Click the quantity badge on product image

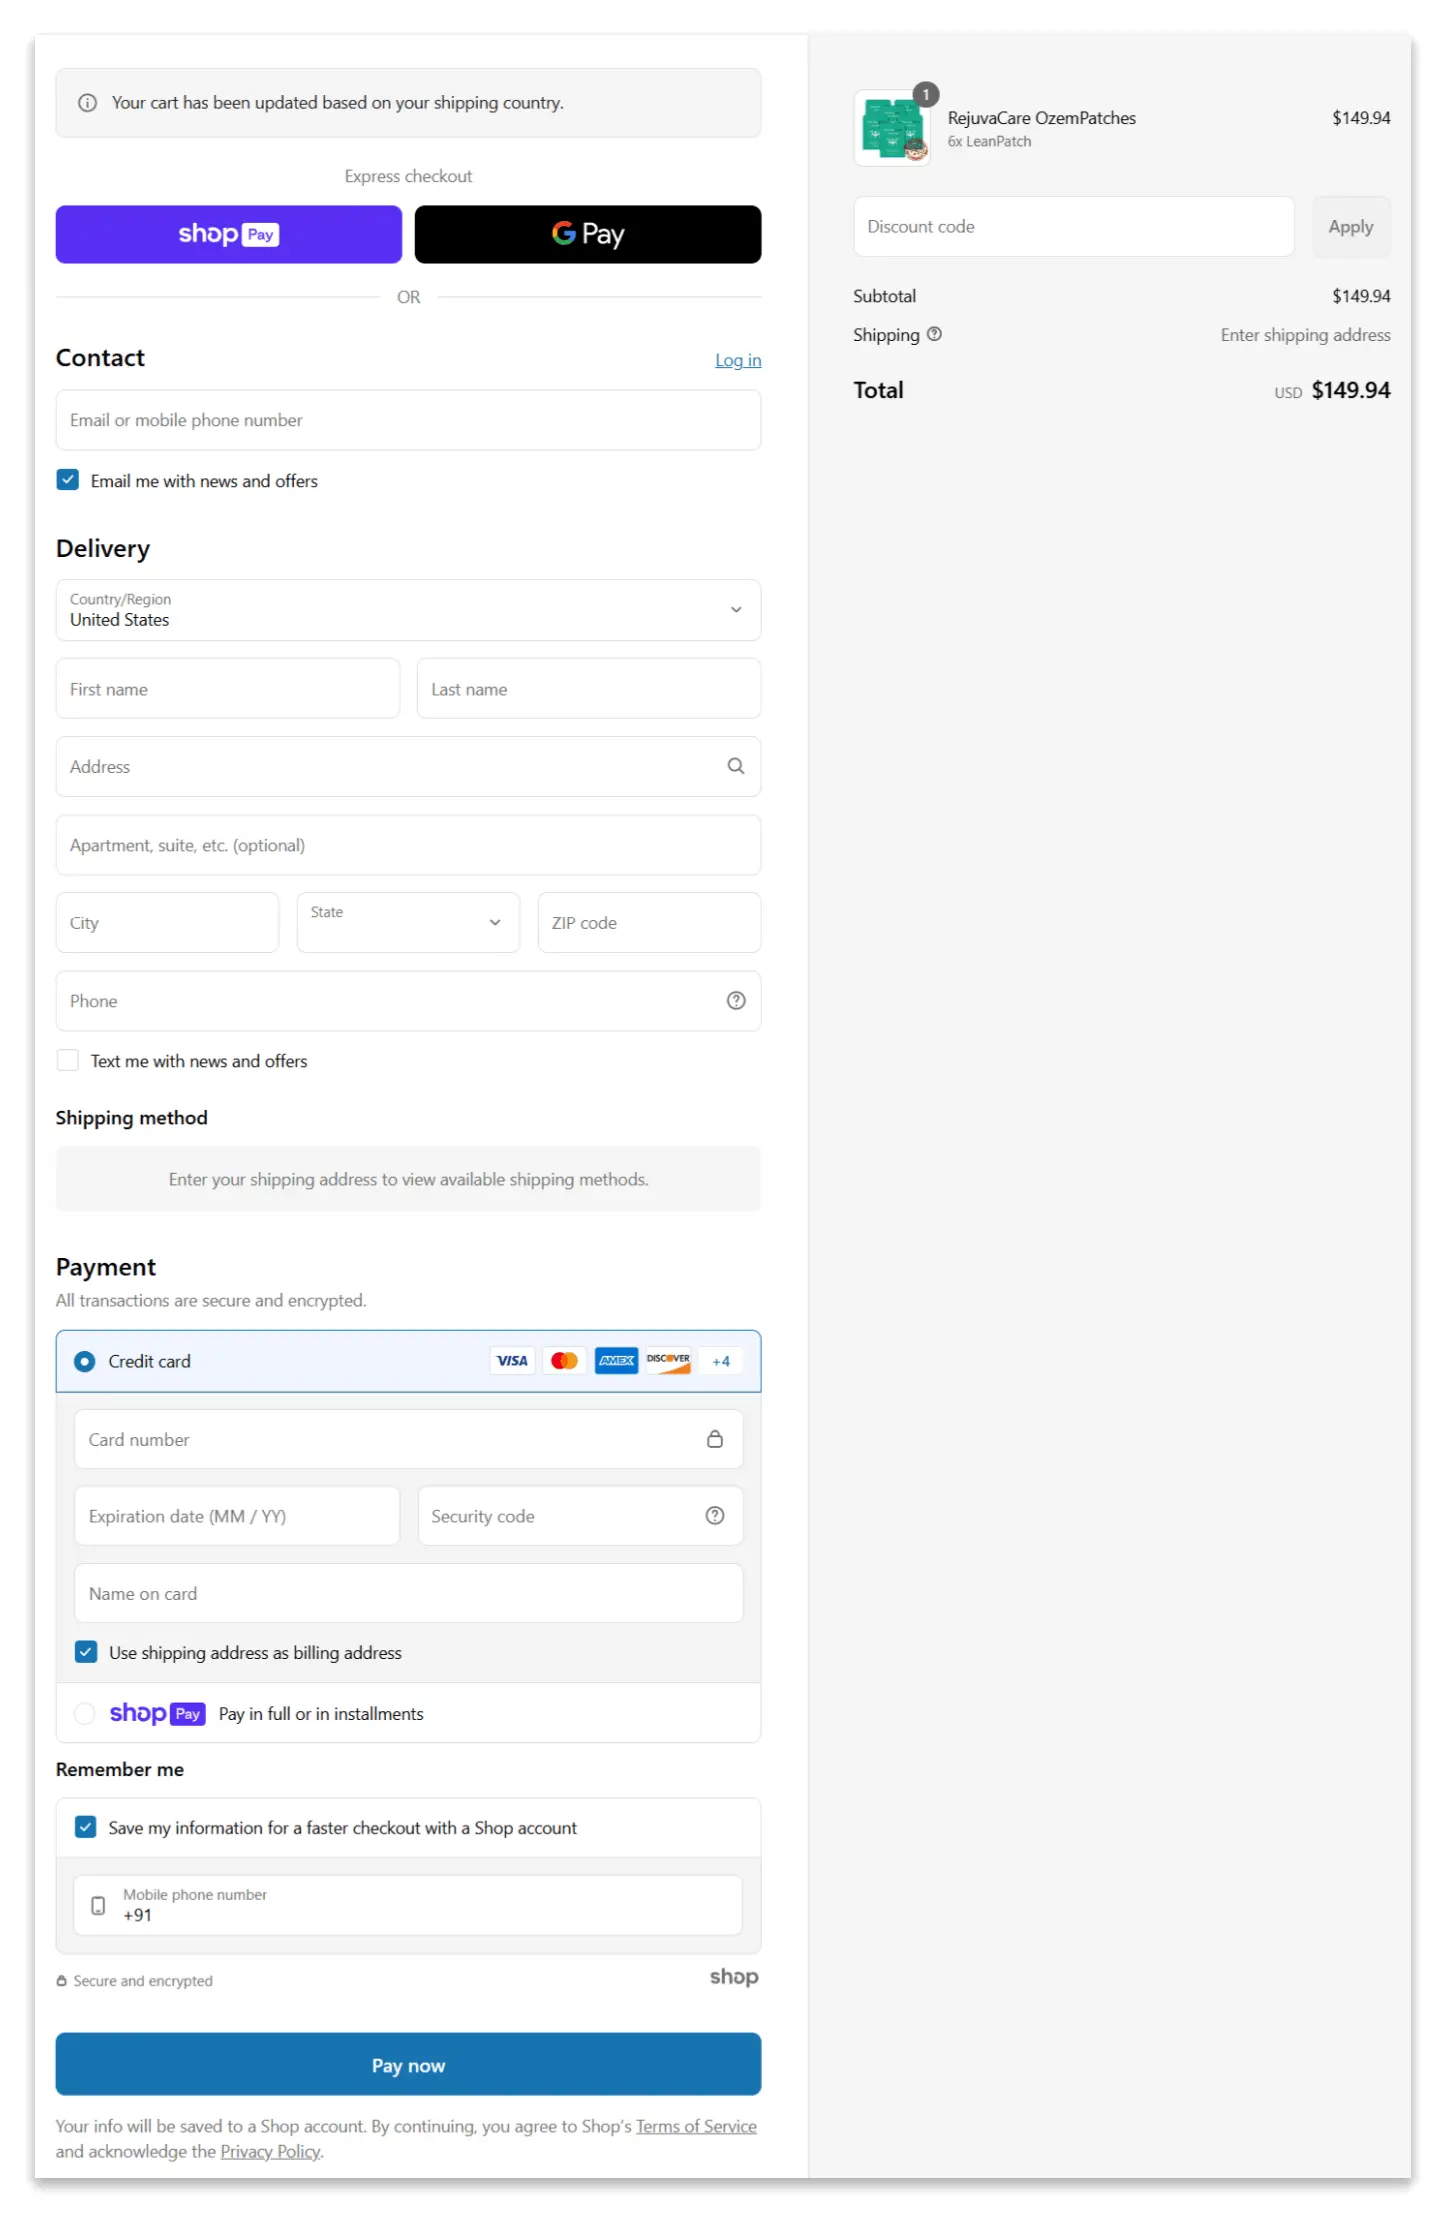tap(926, 94)
